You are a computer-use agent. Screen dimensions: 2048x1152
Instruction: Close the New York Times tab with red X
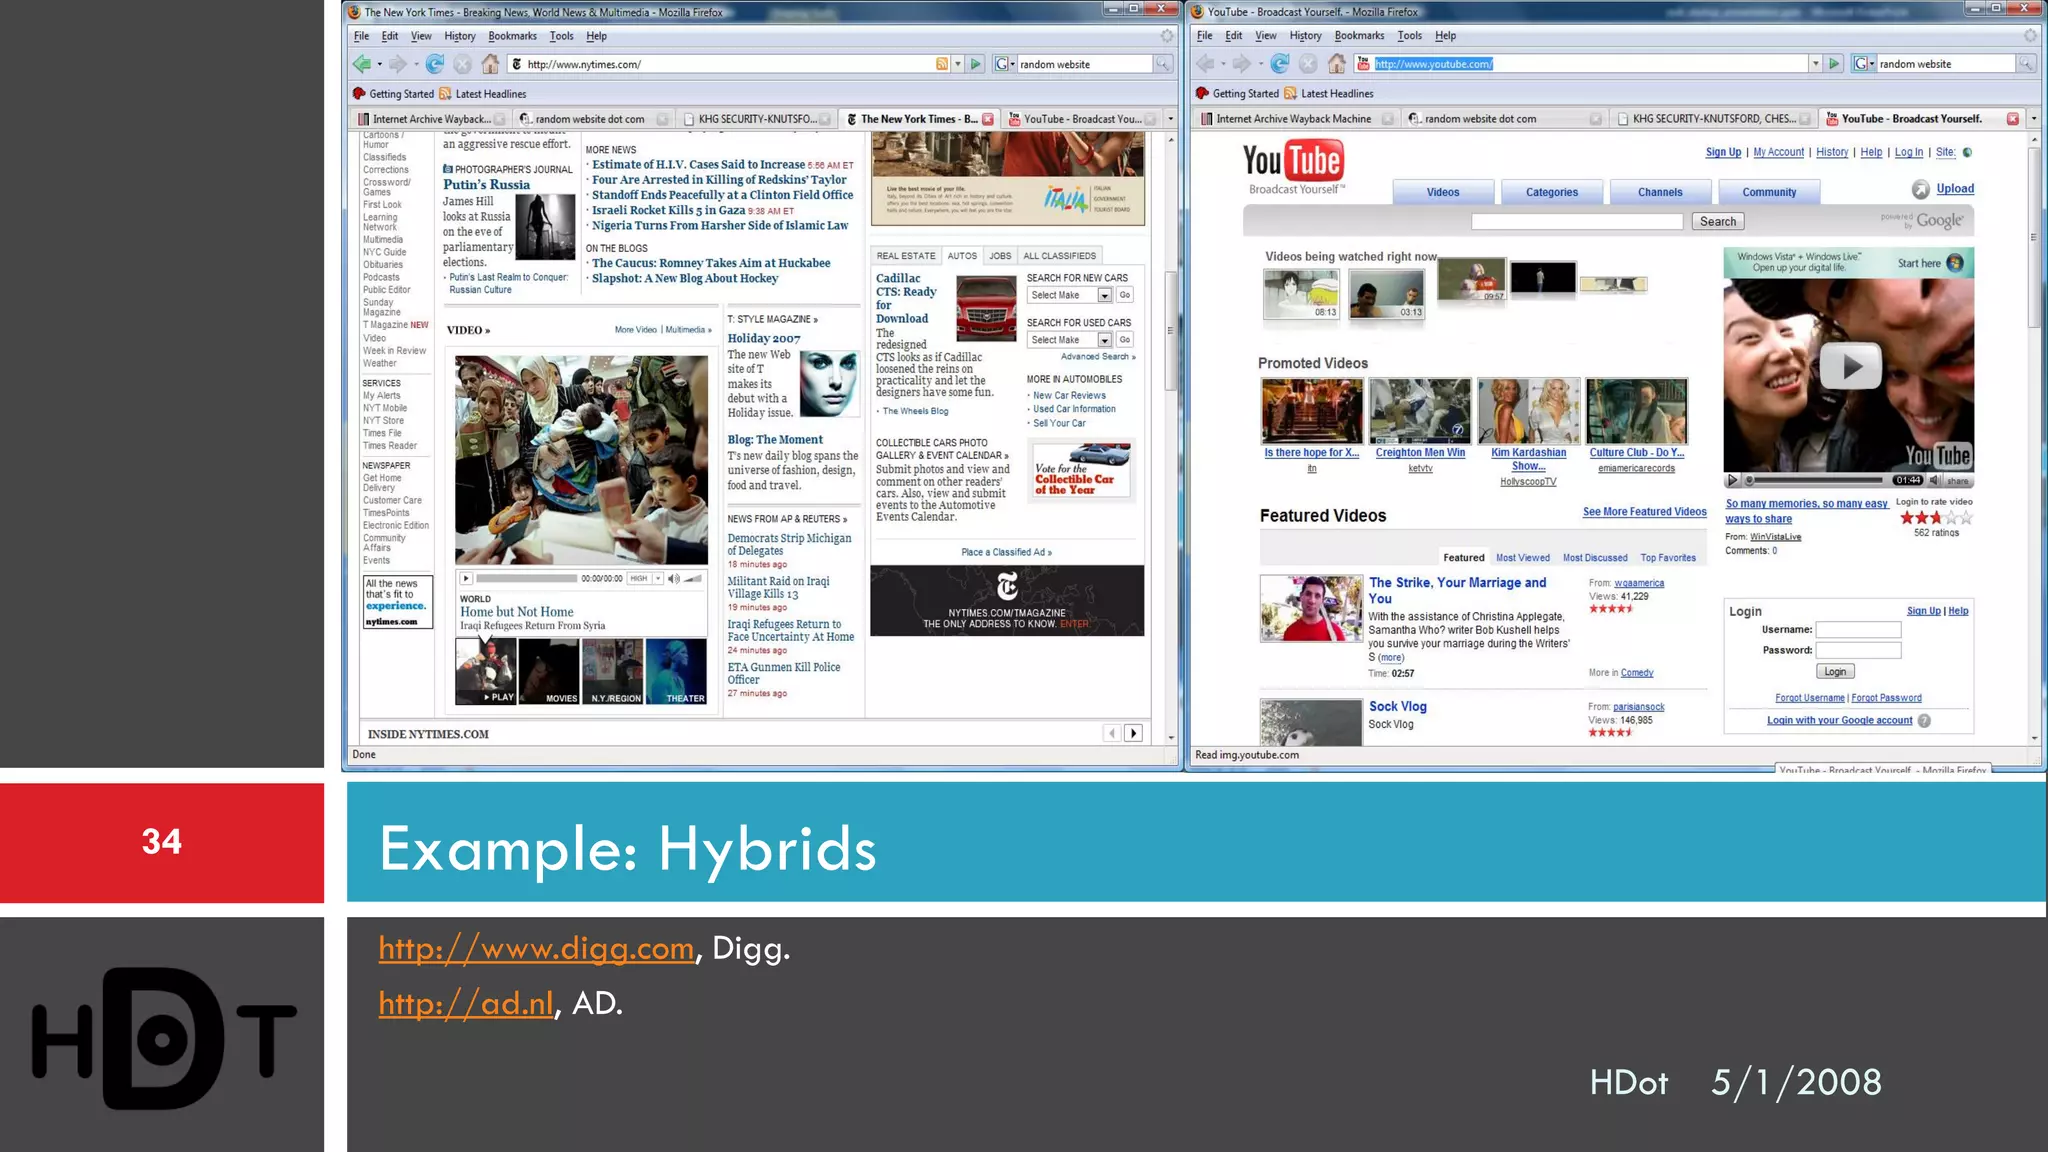(x=988, y=119)
